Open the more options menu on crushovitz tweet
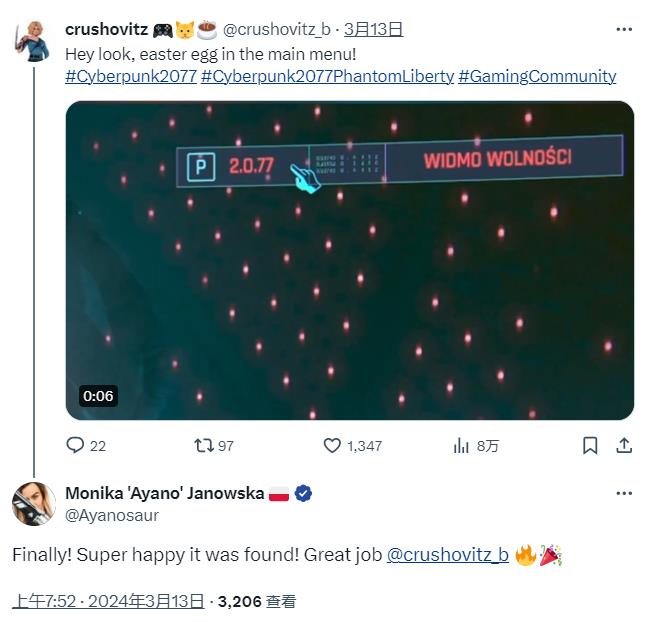This screenshot has width=645, height=622. [x=624, y=29]
